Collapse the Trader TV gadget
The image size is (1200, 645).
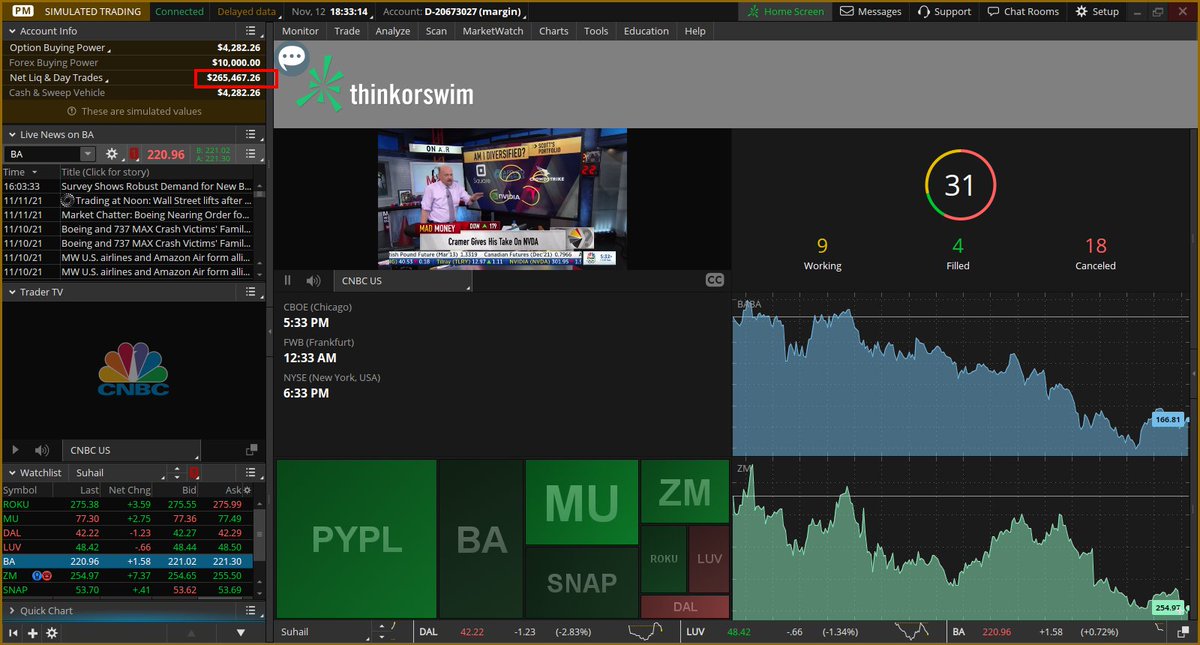pyautogui.click(x=11, y=292)
